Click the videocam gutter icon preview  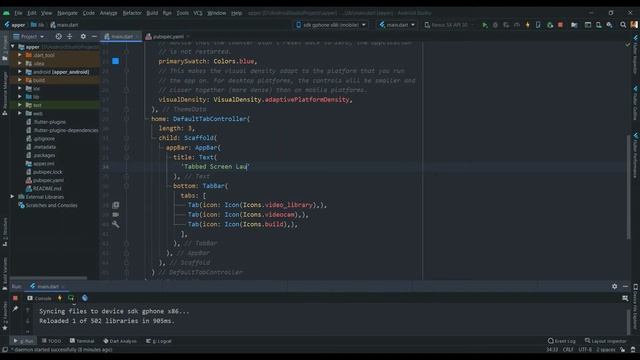click(116, 215)
